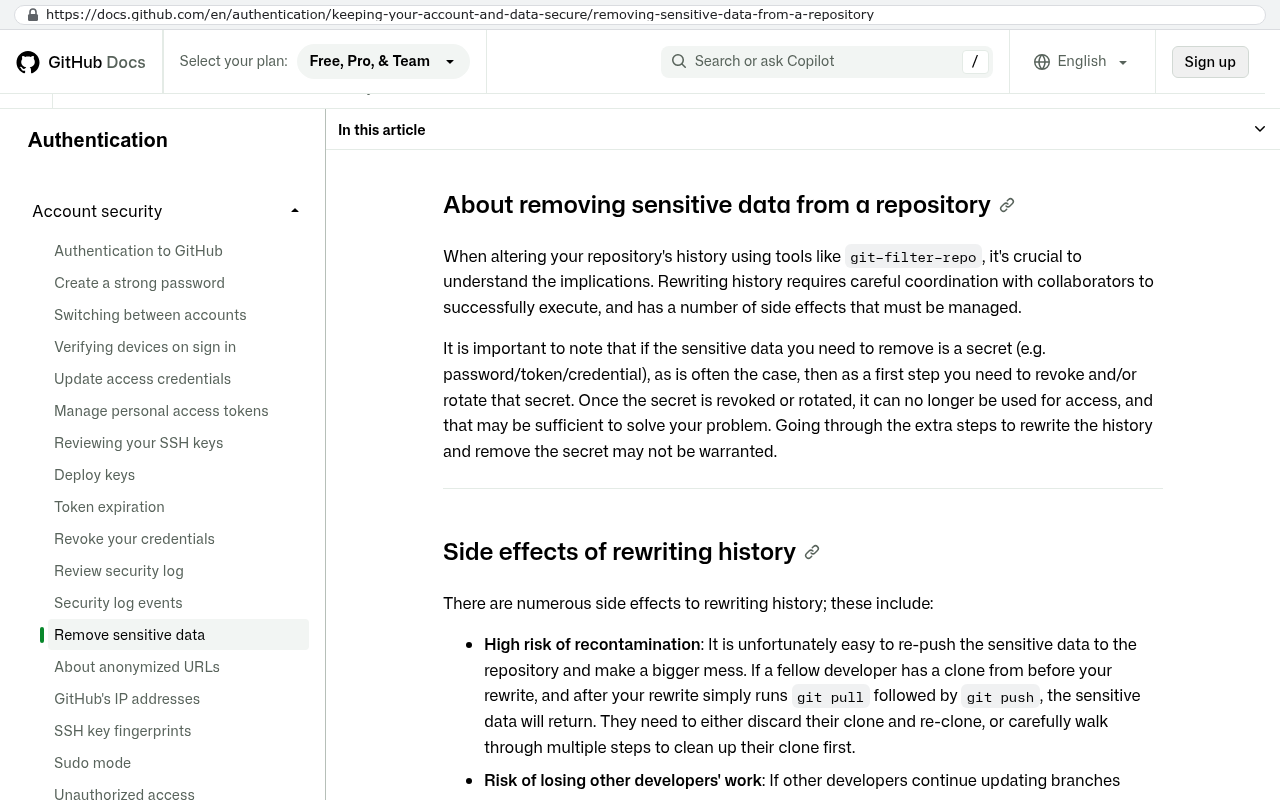This screenshot has width=1280, height=800.
Task: Expand the In this article chevron
Action: pos(1260,129)
